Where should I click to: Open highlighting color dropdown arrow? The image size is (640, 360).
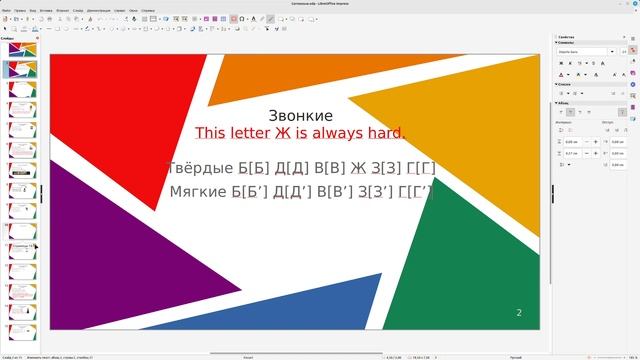pyautogui.click(x=586, y=75)
